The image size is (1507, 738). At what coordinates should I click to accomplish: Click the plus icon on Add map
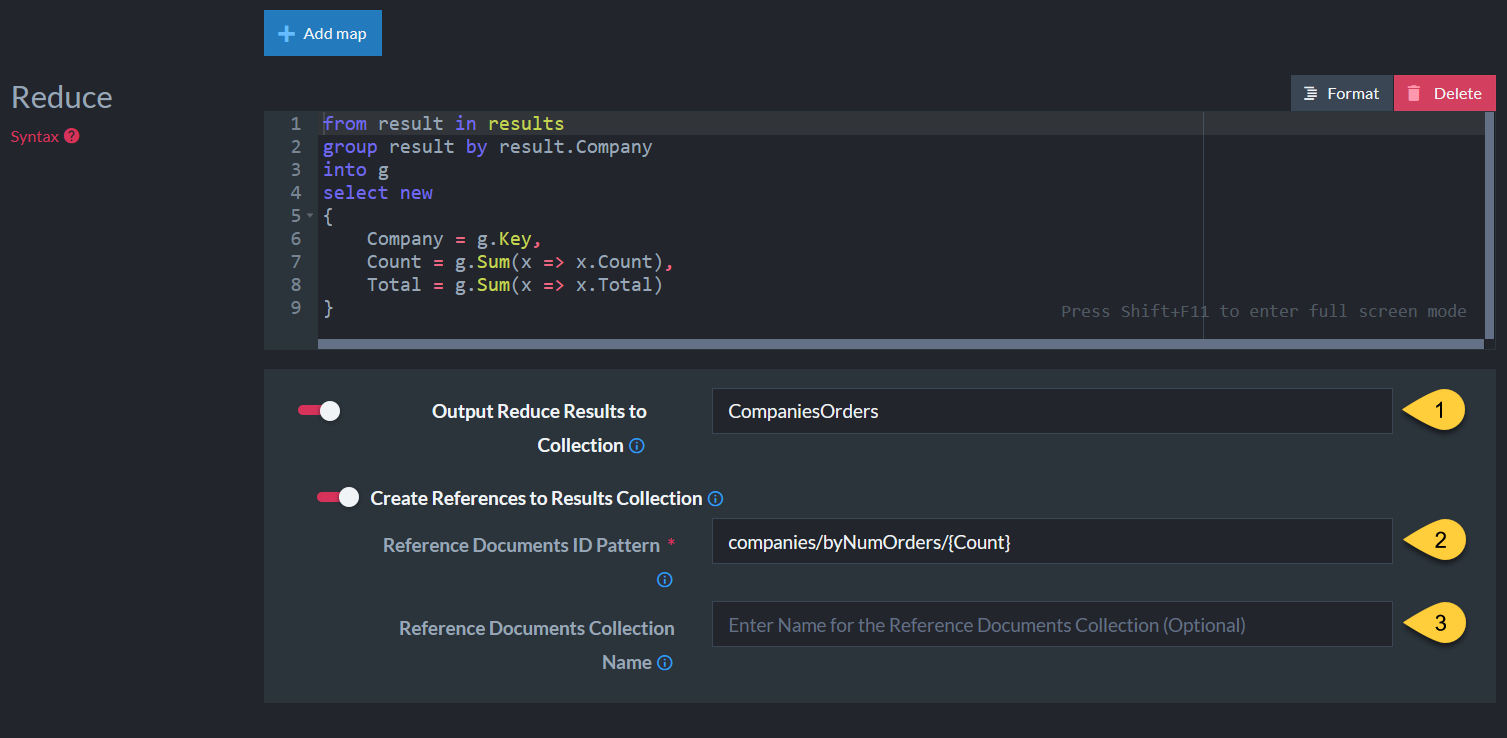click(286, 33)
